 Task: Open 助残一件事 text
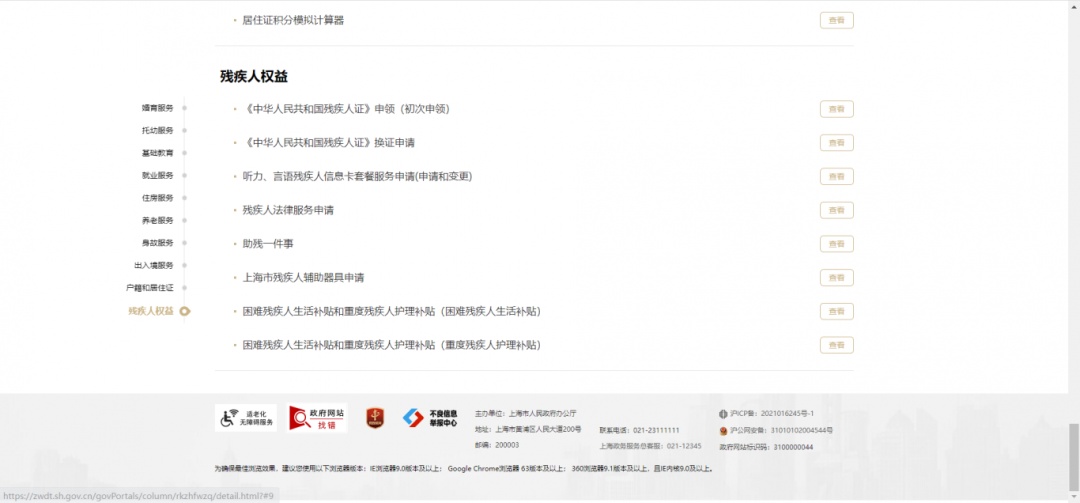tap(268, 244)
